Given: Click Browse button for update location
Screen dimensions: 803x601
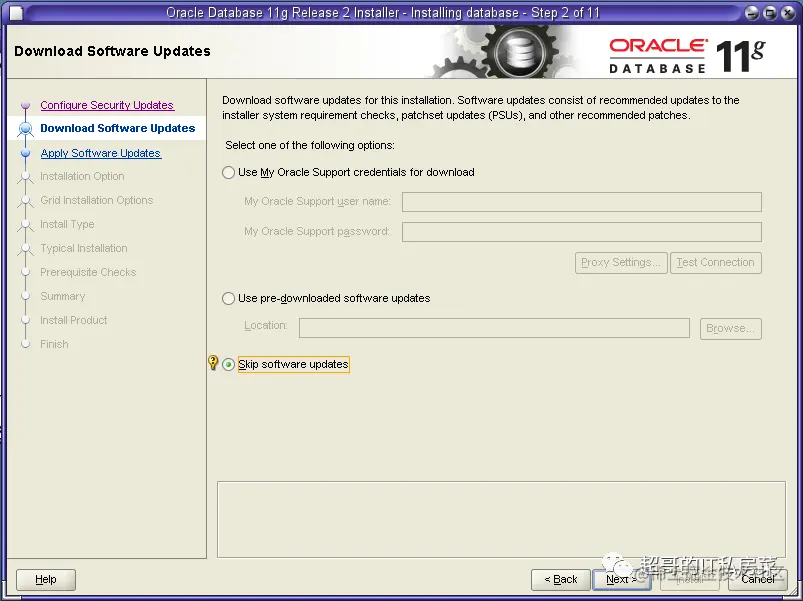Looking at the screenshot, I should click(x=731, y=329).
